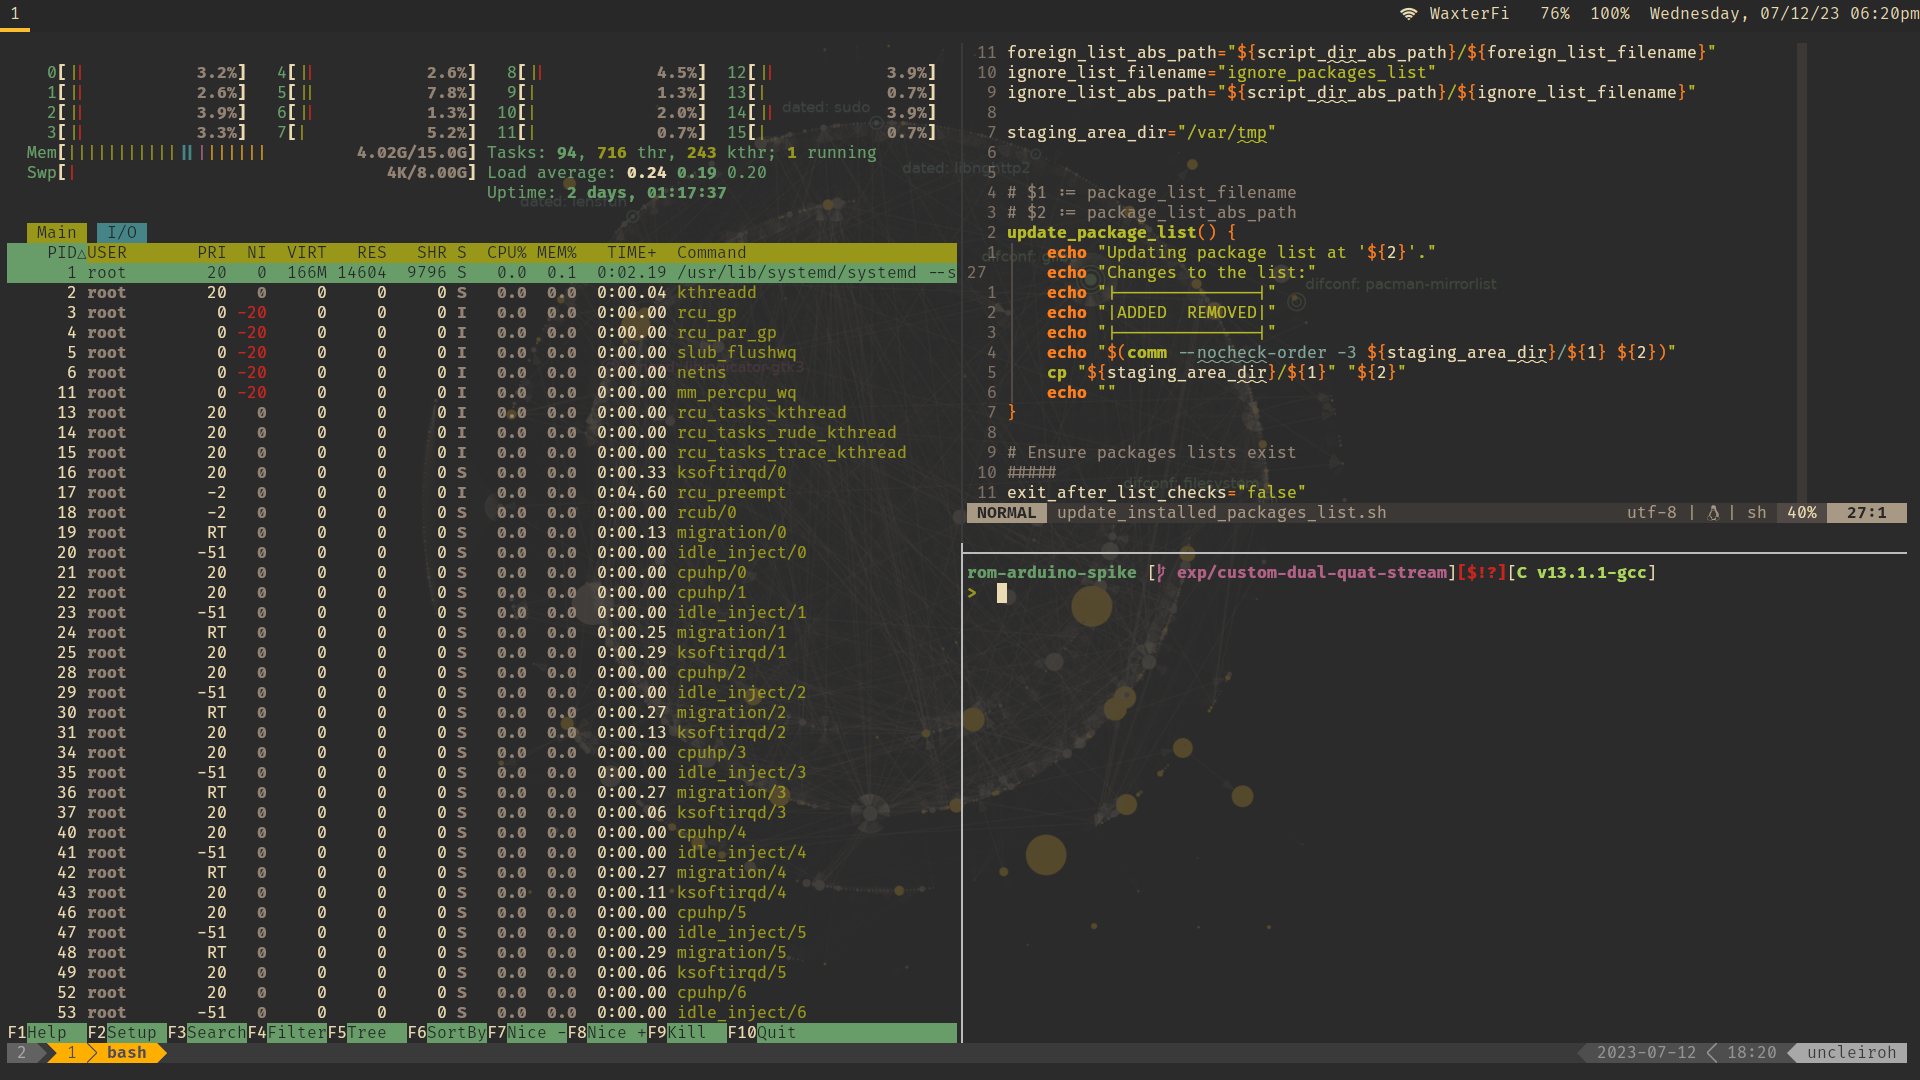Click the Linux penguin icon in vim statusline

(x=1713, y=513)
